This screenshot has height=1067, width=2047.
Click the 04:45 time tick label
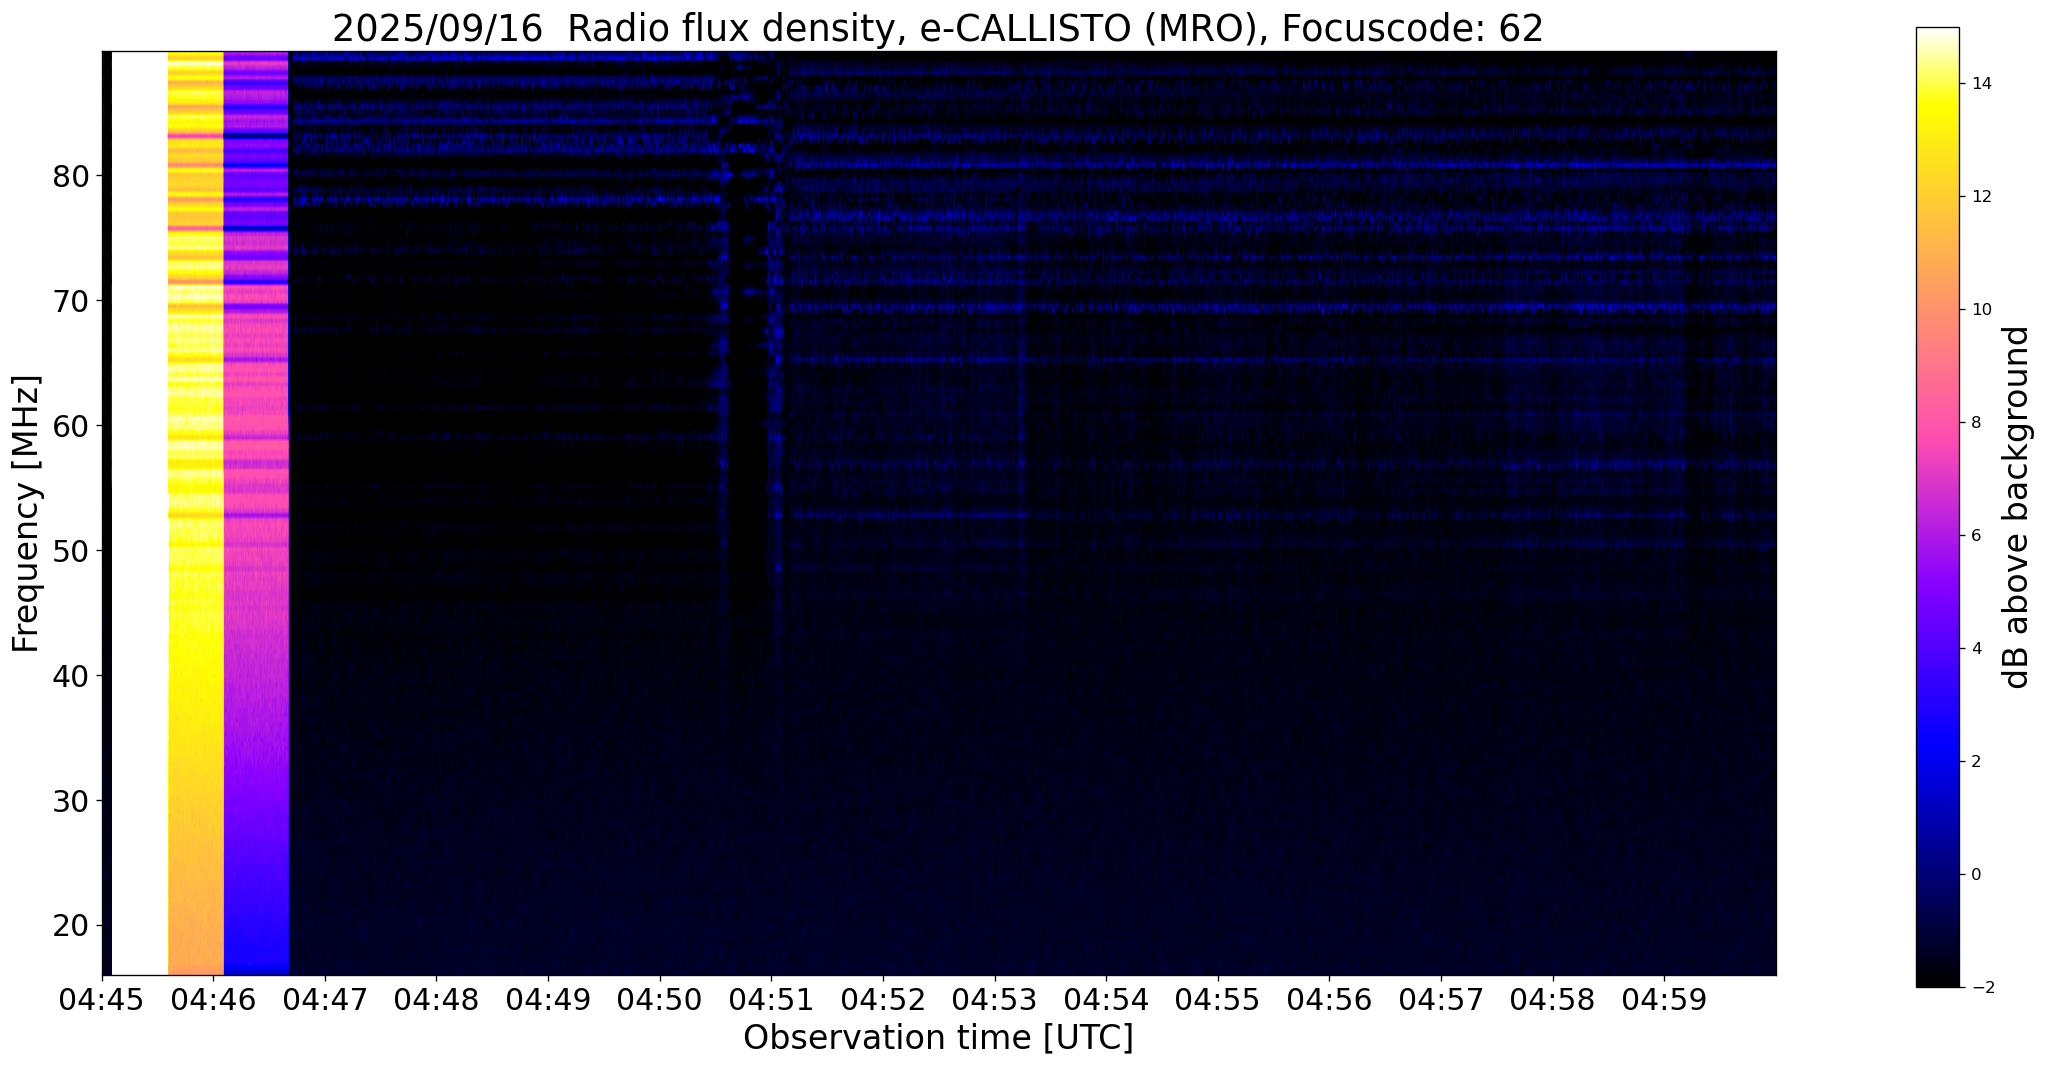tap(102, 1000)
